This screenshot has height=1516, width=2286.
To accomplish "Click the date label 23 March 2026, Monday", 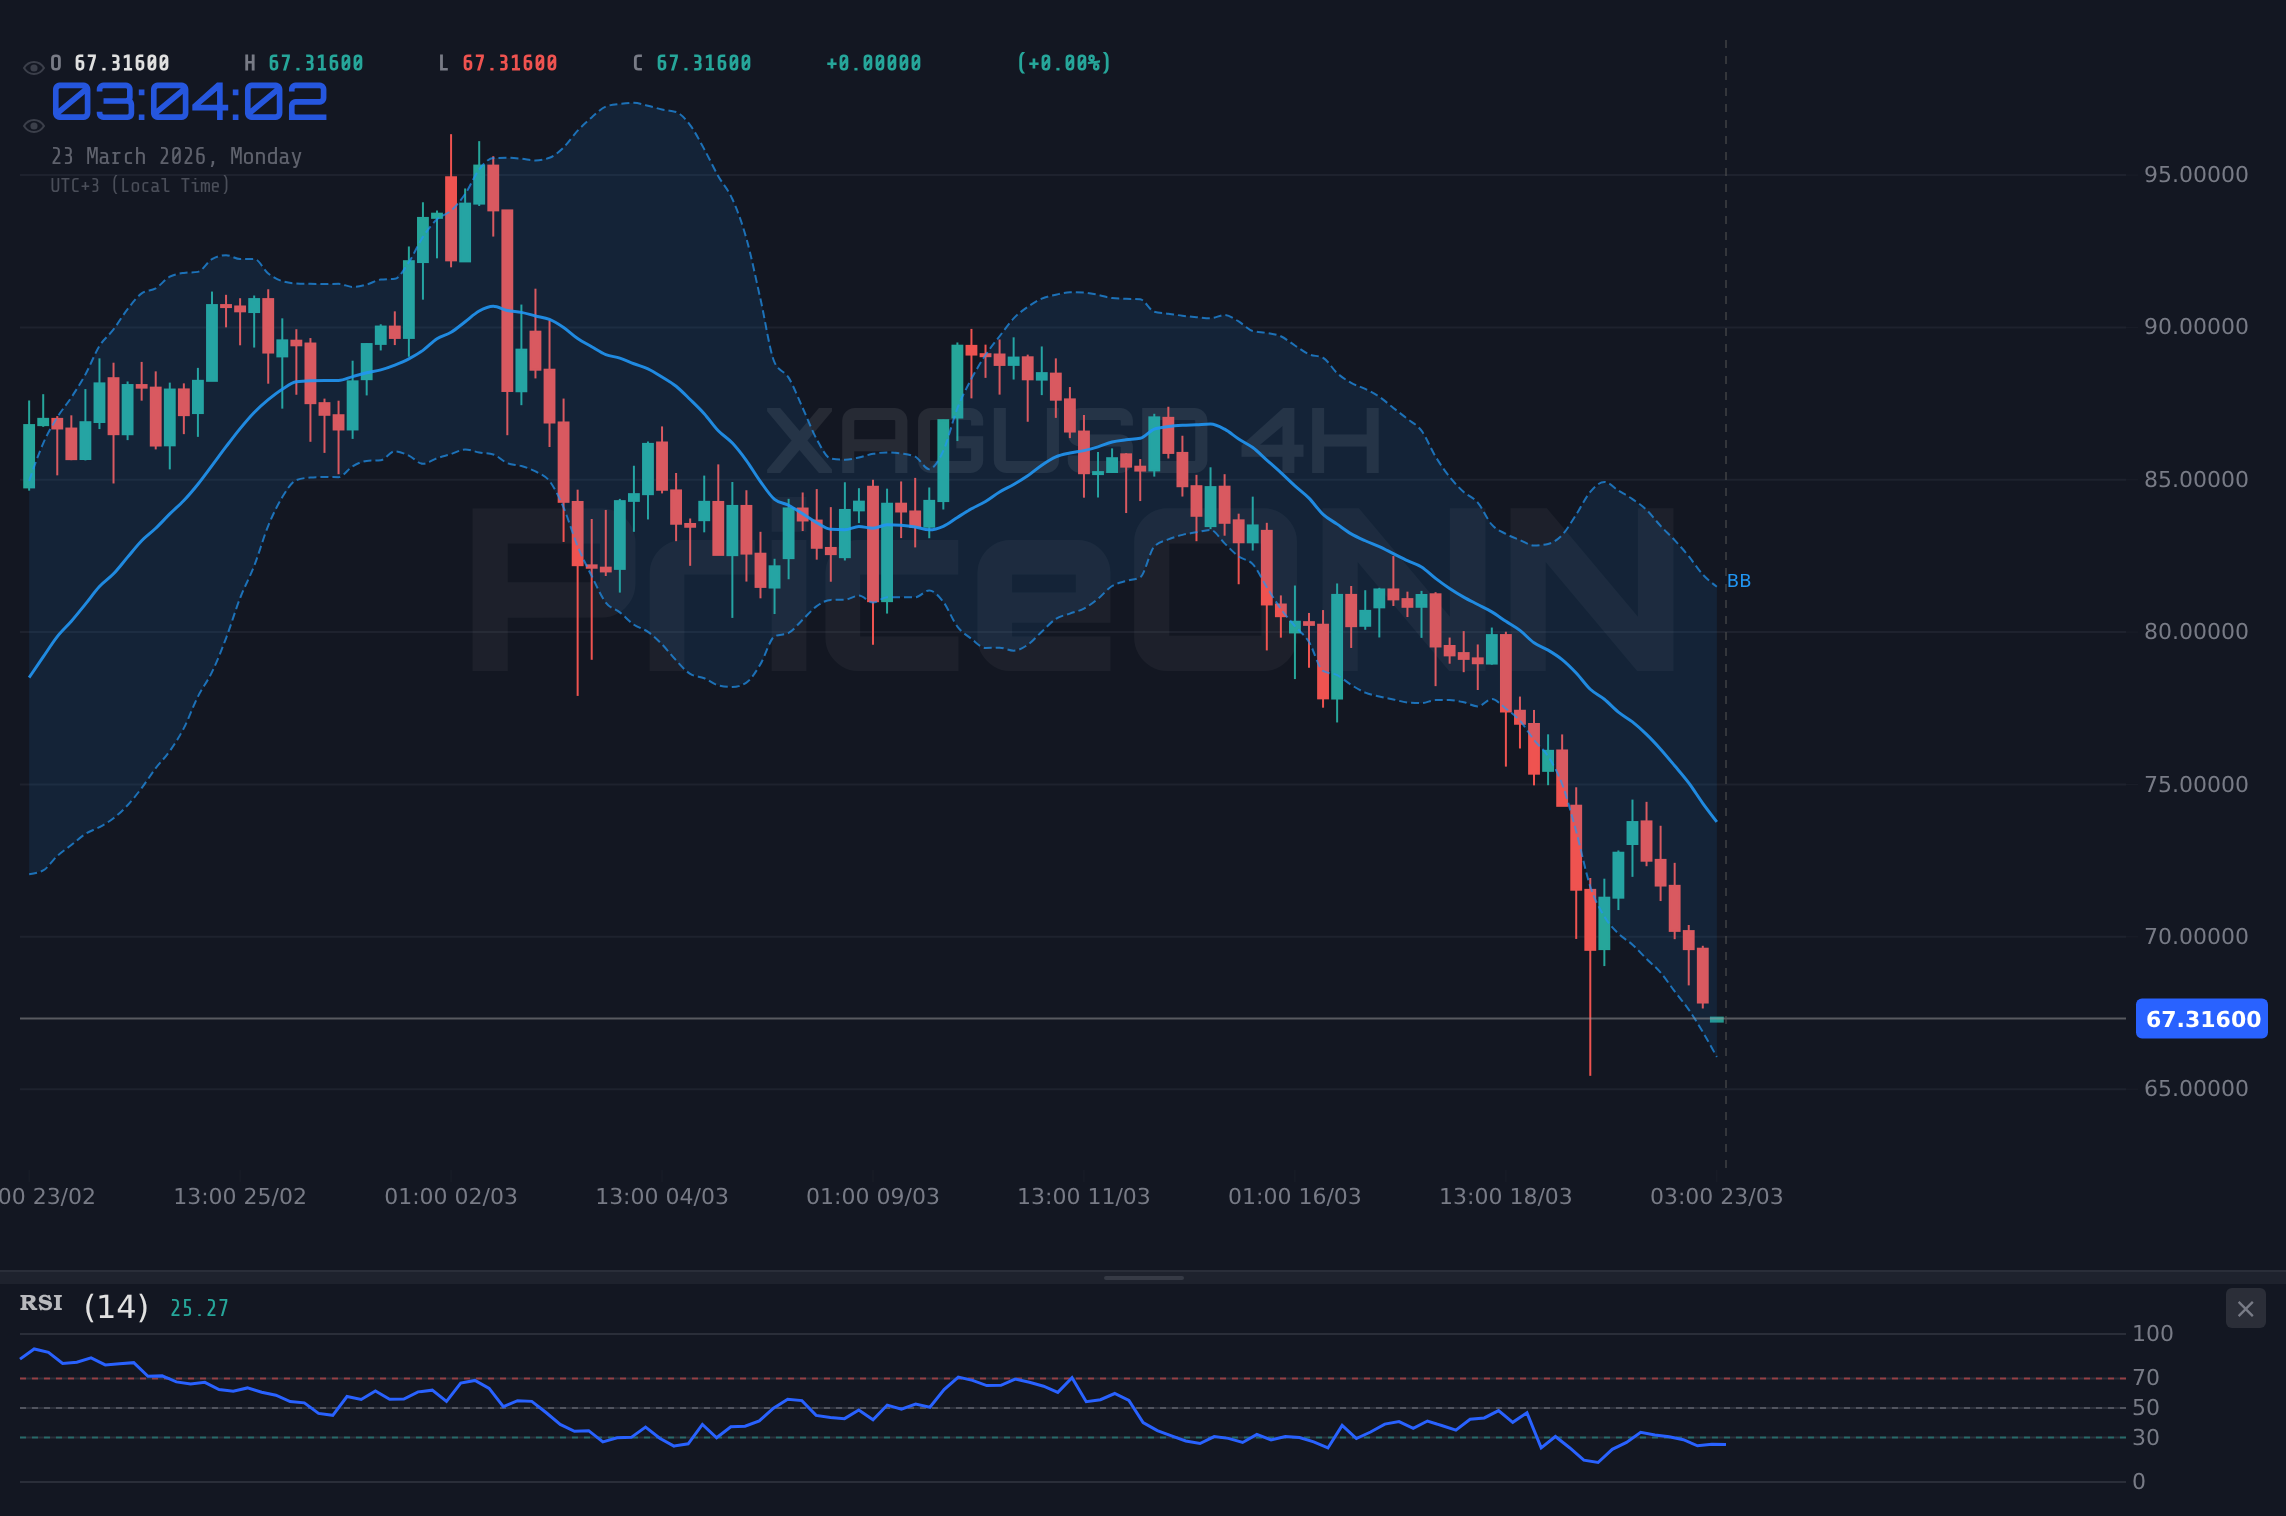I will [177, 156].
